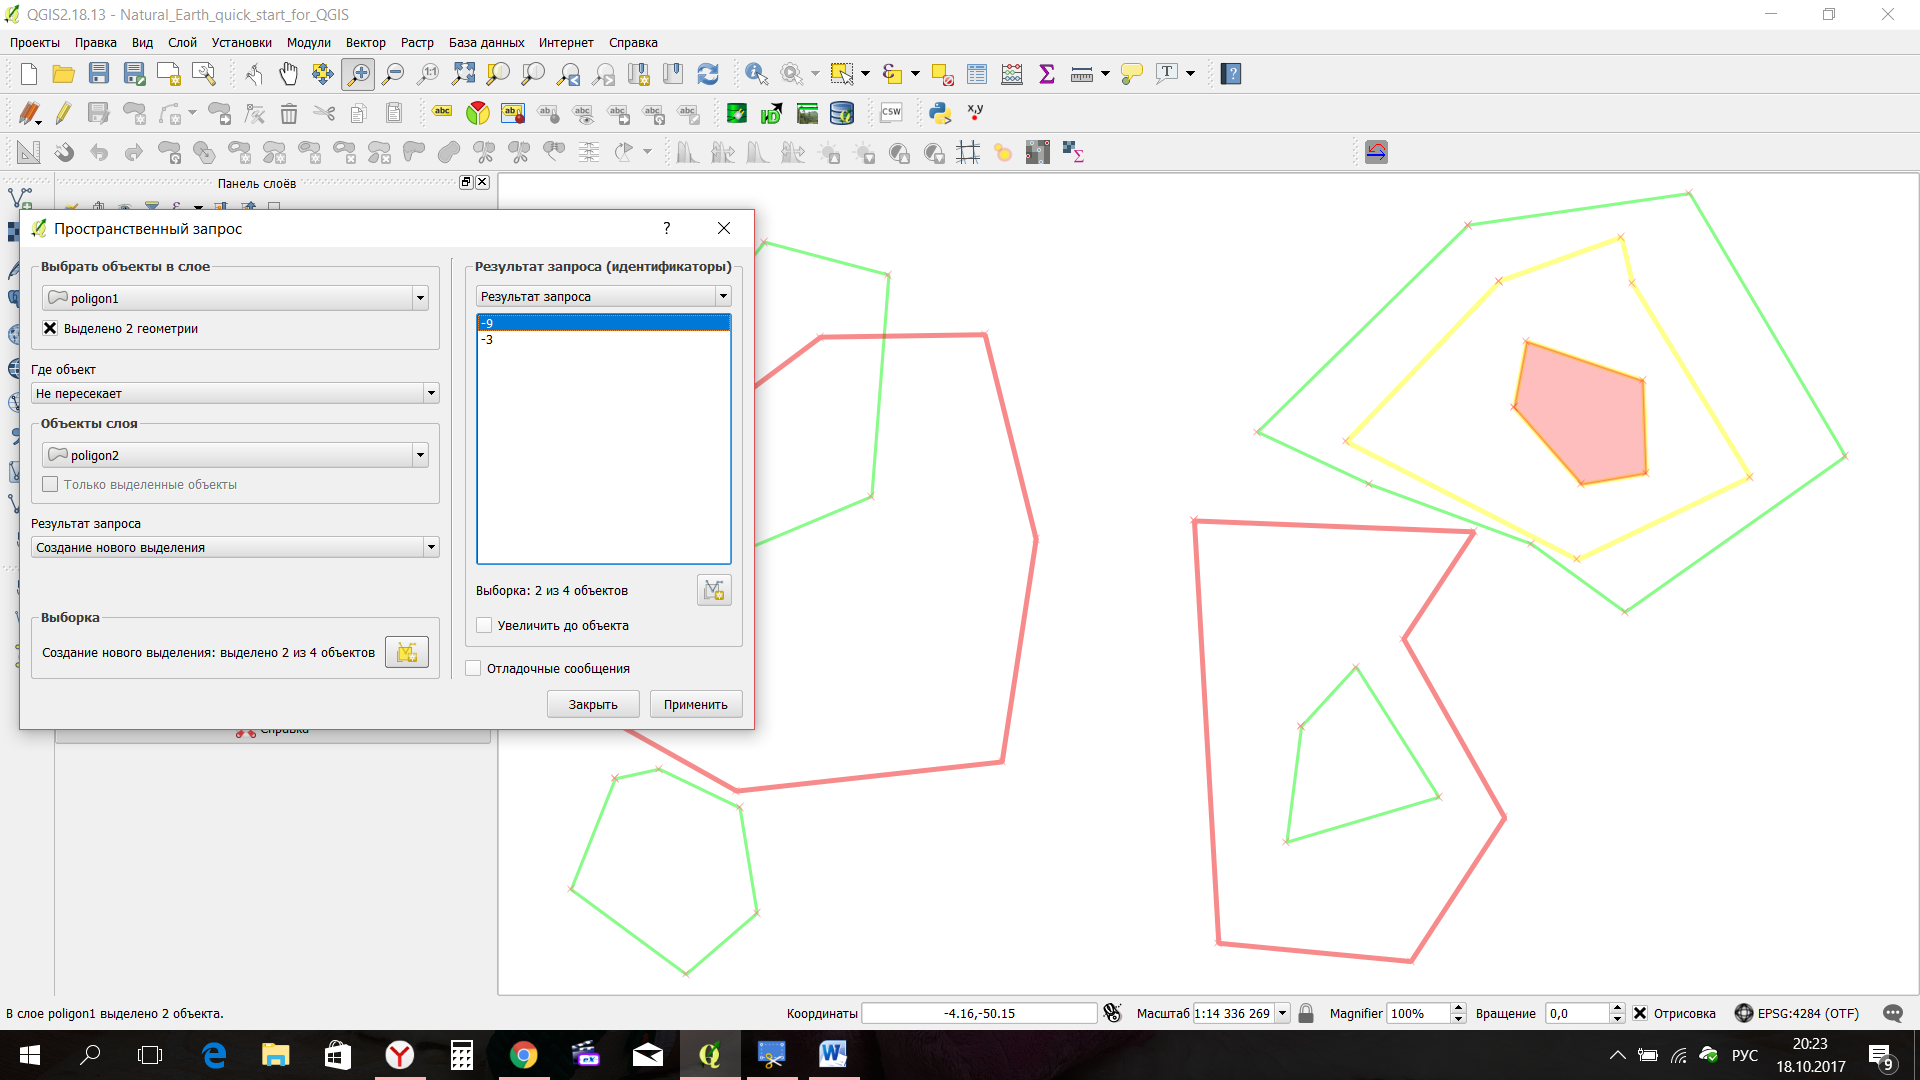Open the Python console icon
1920x1080 pixels.
[939, 113]
